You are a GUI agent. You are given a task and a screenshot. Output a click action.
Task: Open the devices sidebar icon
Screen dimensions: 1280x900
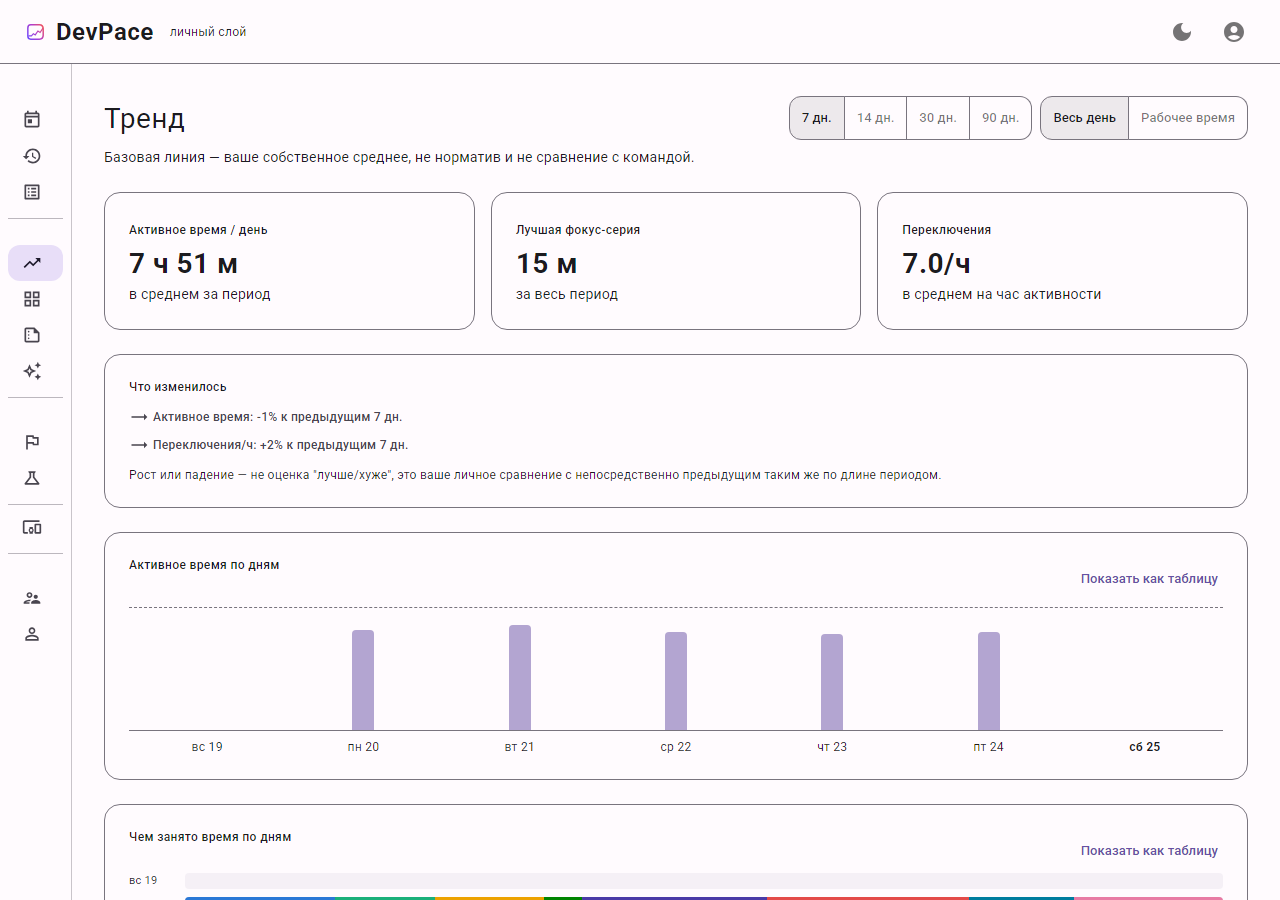(32, 527)
